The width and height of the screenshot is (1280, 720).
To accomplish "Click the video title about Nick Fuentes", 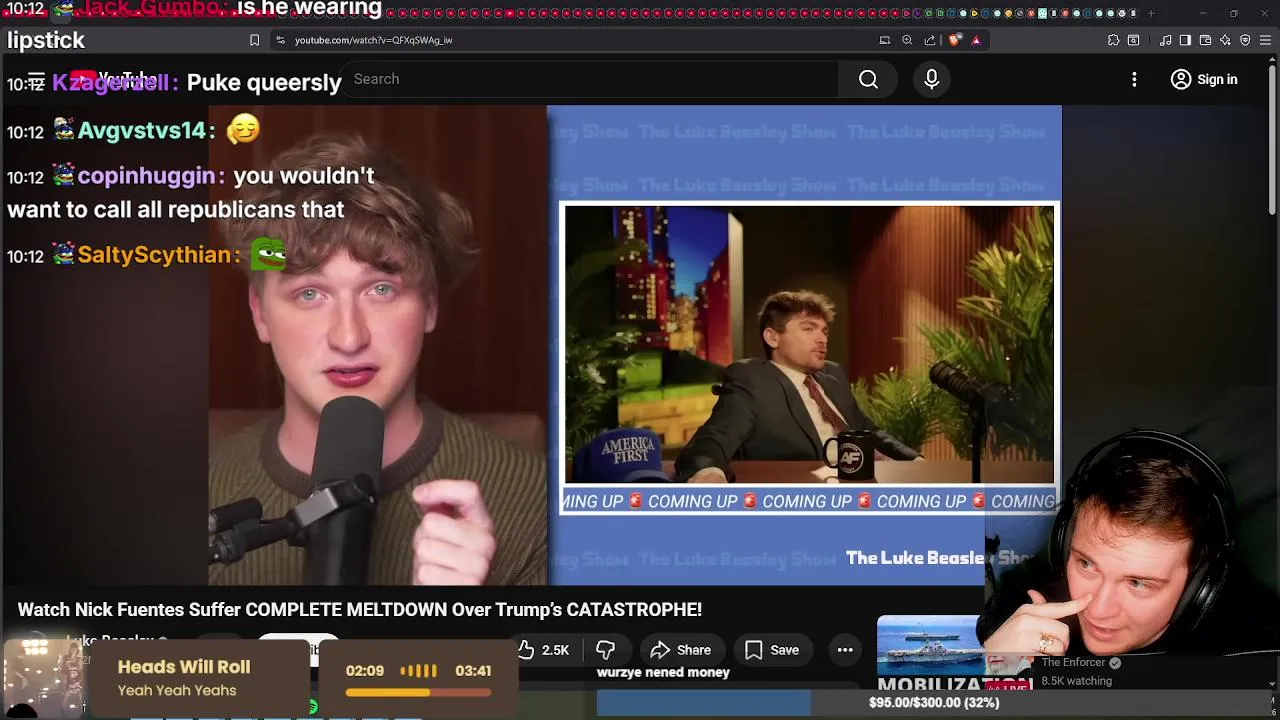I will click(359, 609).
